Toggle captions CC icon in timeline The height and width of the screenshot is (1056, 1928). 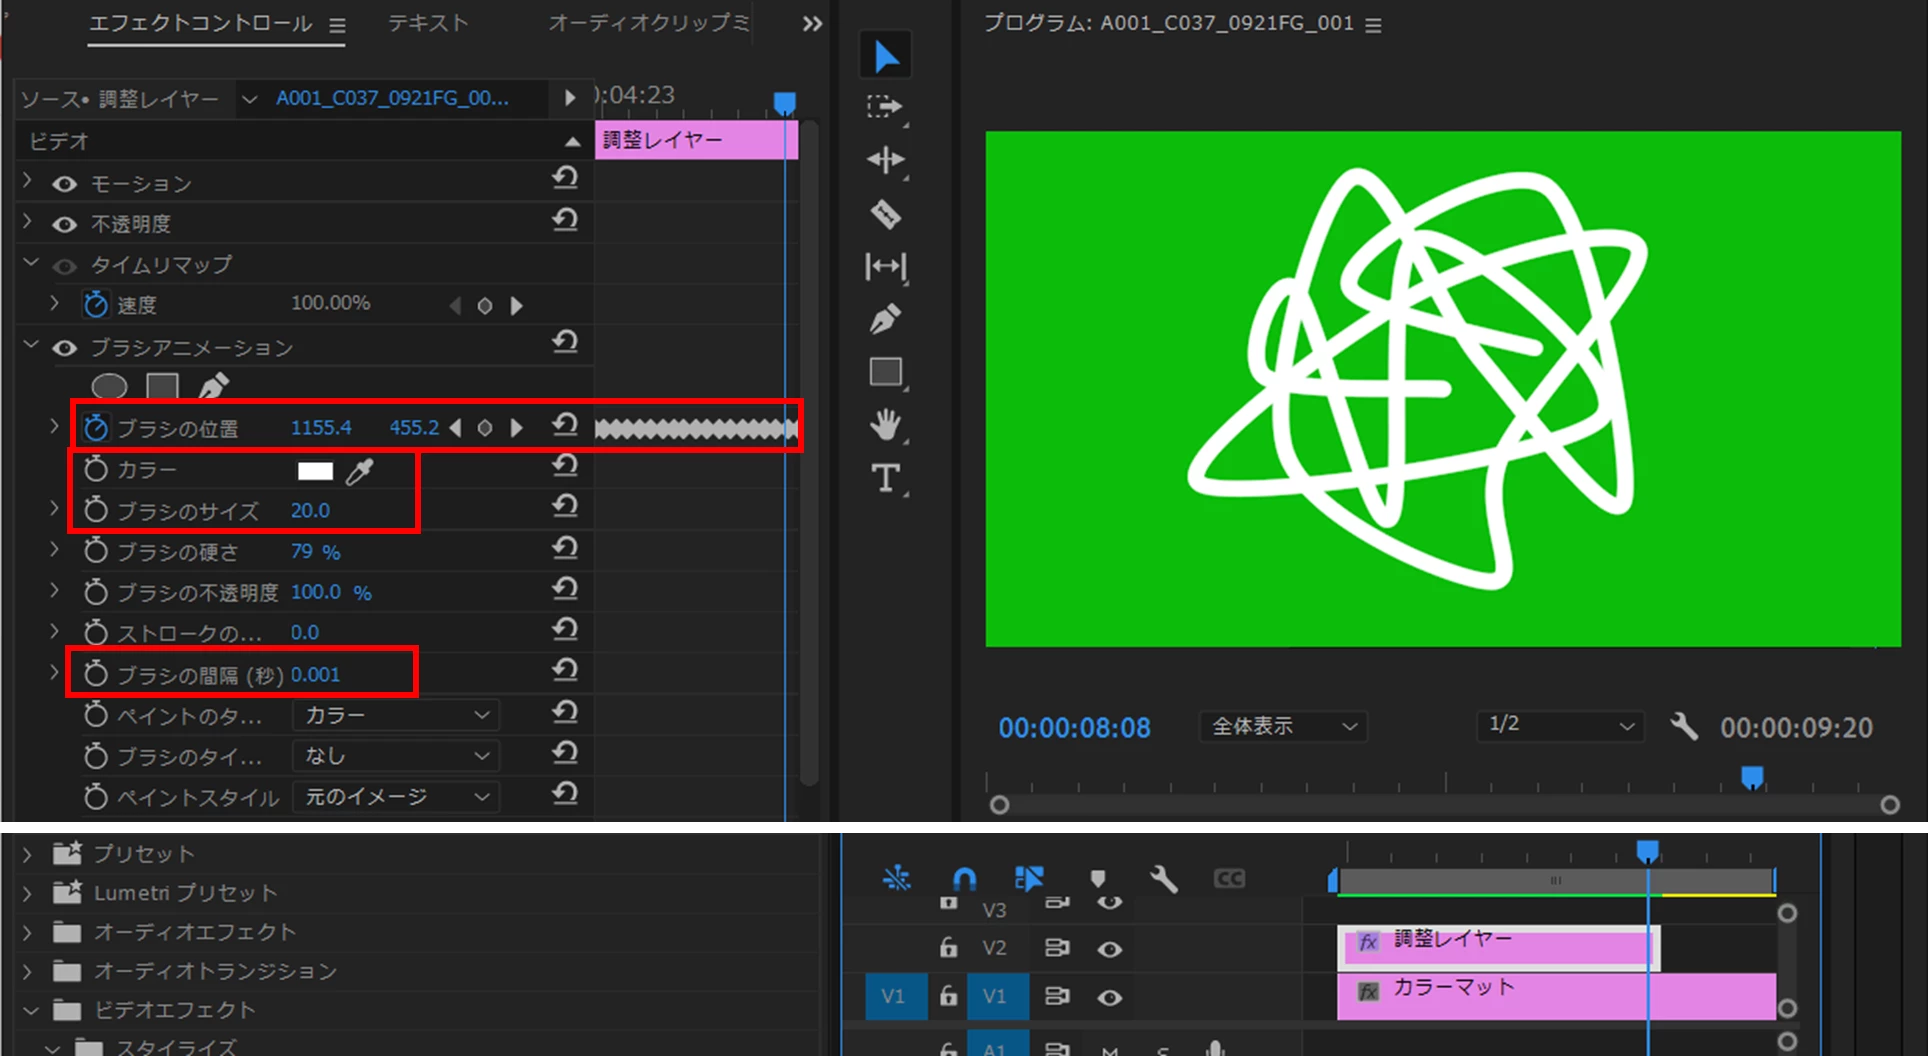coord(1229,879)
